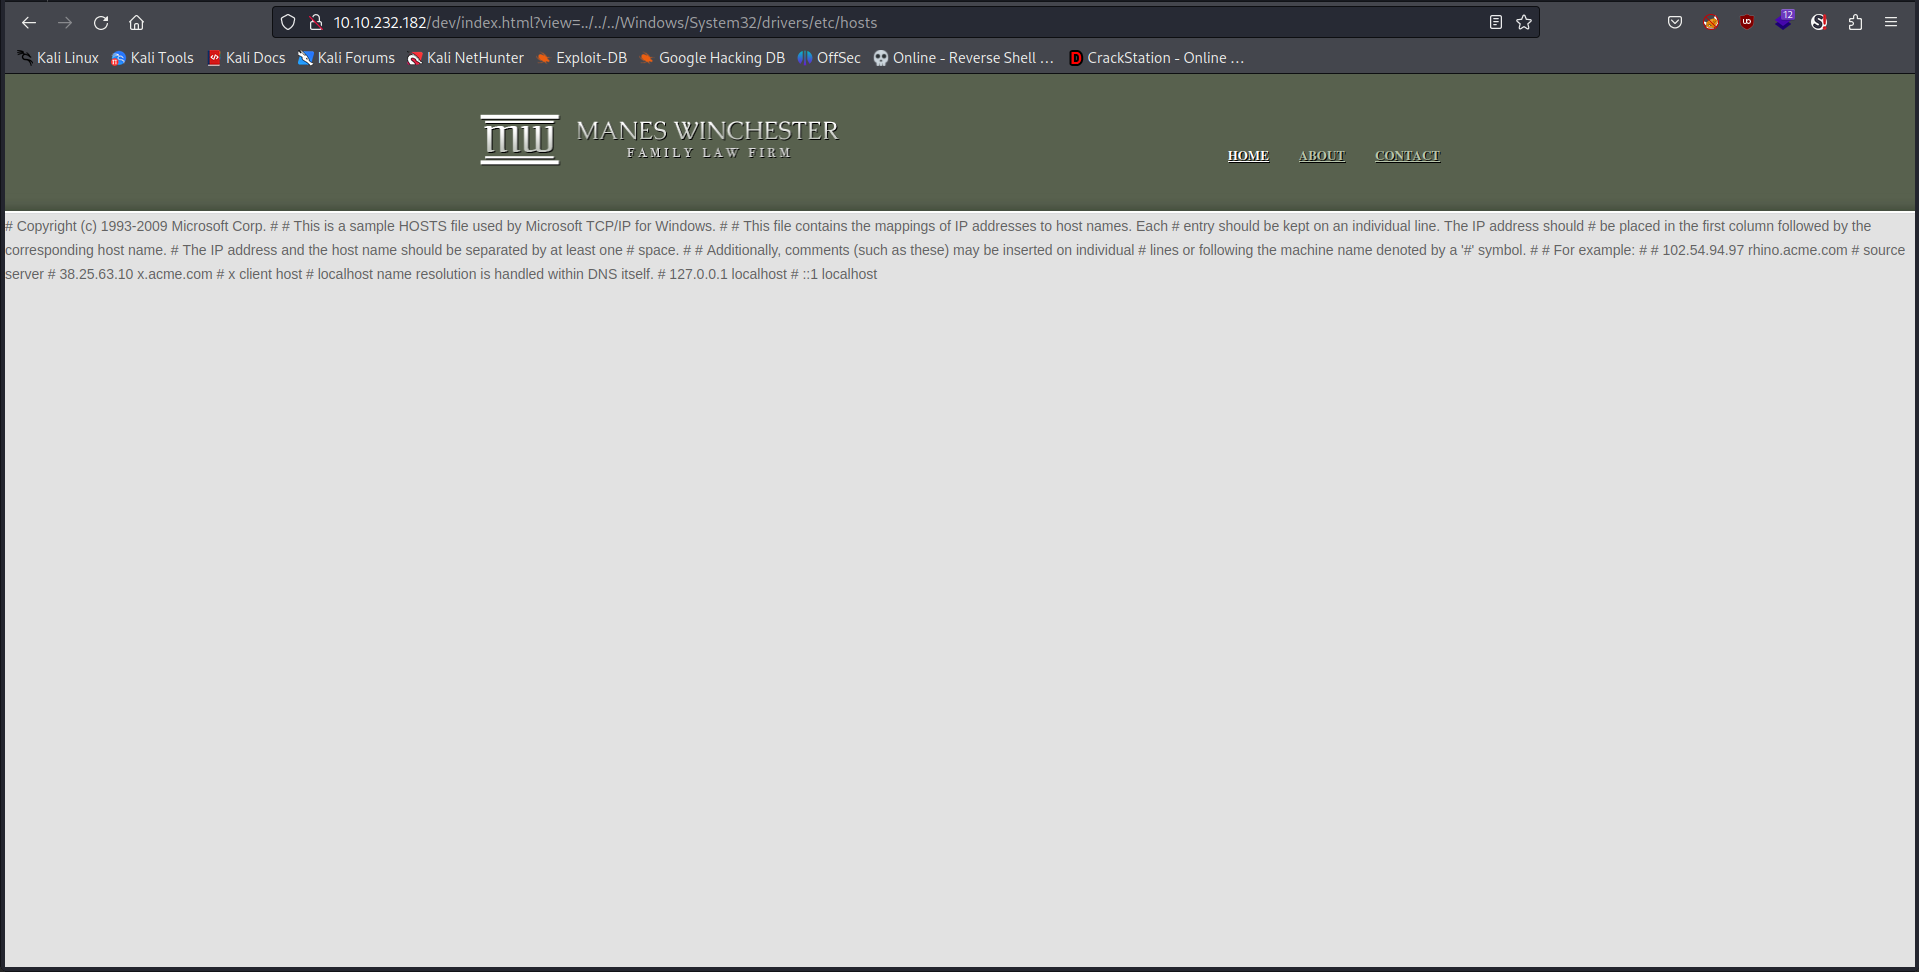Show tracking protection shield info
1919x972 pixels.
(288, 22)
